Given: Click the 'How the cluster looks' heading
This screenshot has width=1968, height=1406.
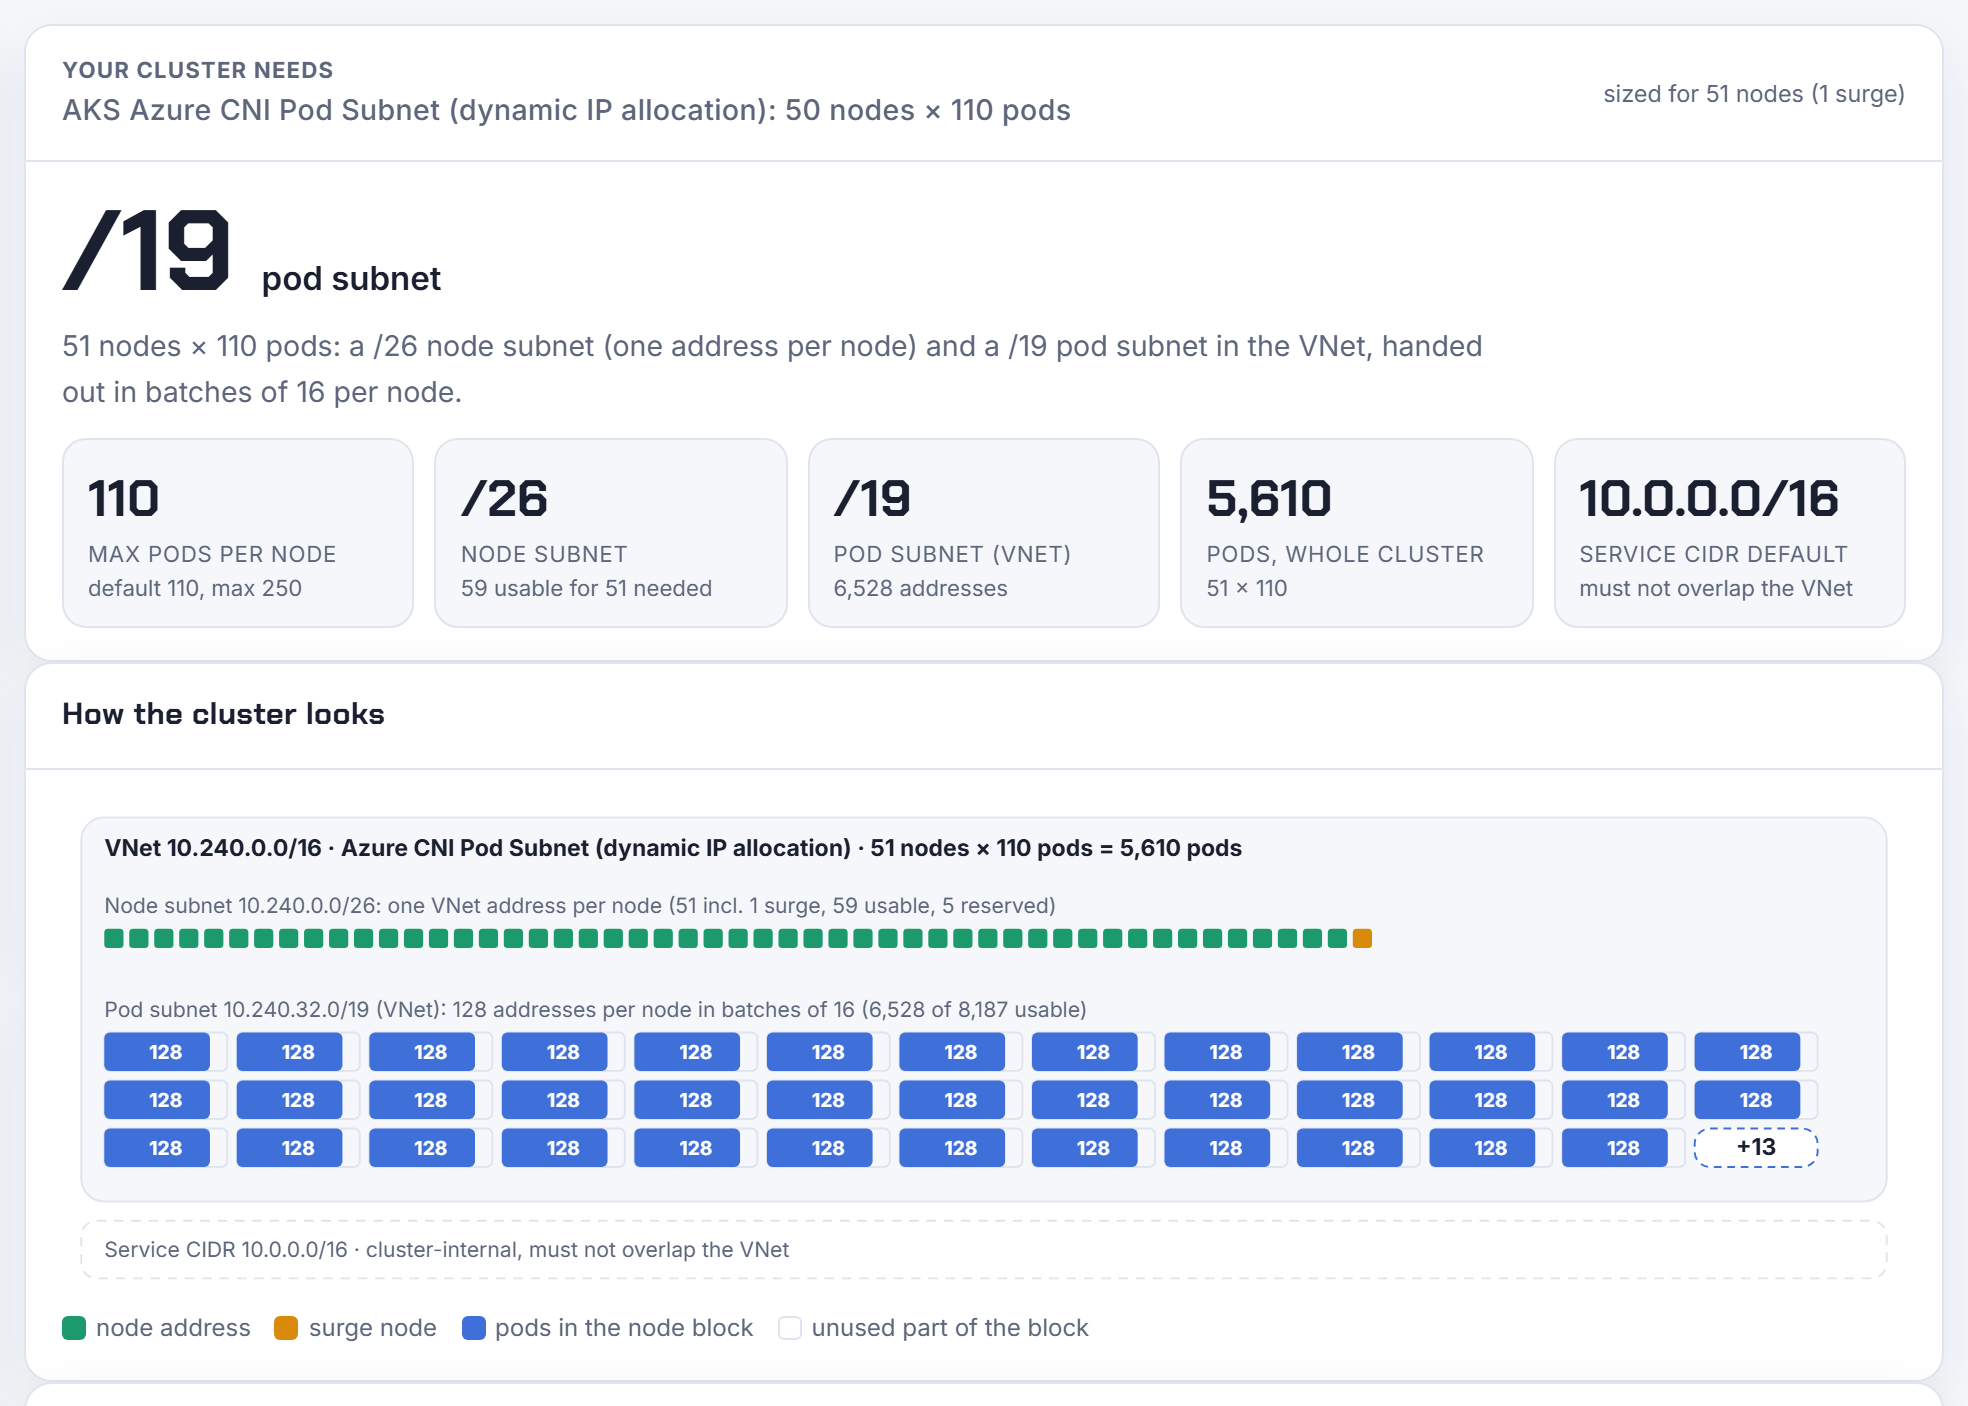Looking at the screenshot, I should 223,714.
